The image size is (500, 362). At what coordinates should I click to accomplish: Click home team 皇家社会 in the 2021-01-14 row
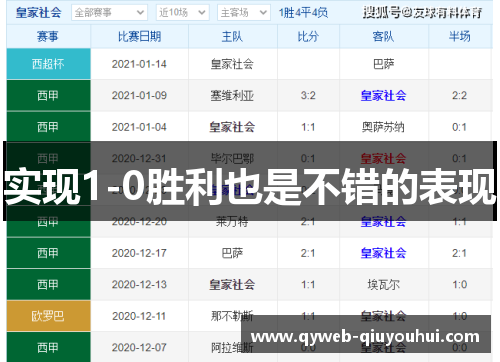tap(232, 64)
